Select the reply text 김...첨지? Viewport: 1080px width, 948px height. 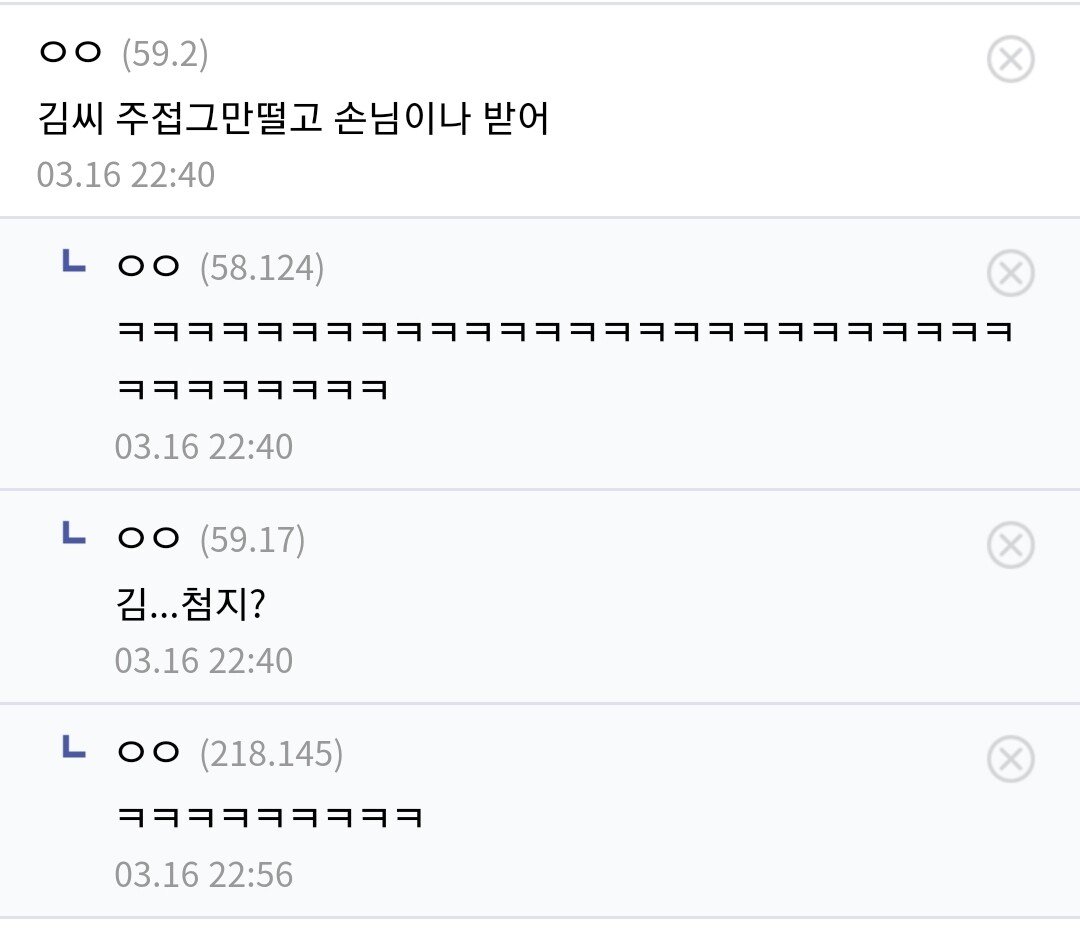coord(190,605)
